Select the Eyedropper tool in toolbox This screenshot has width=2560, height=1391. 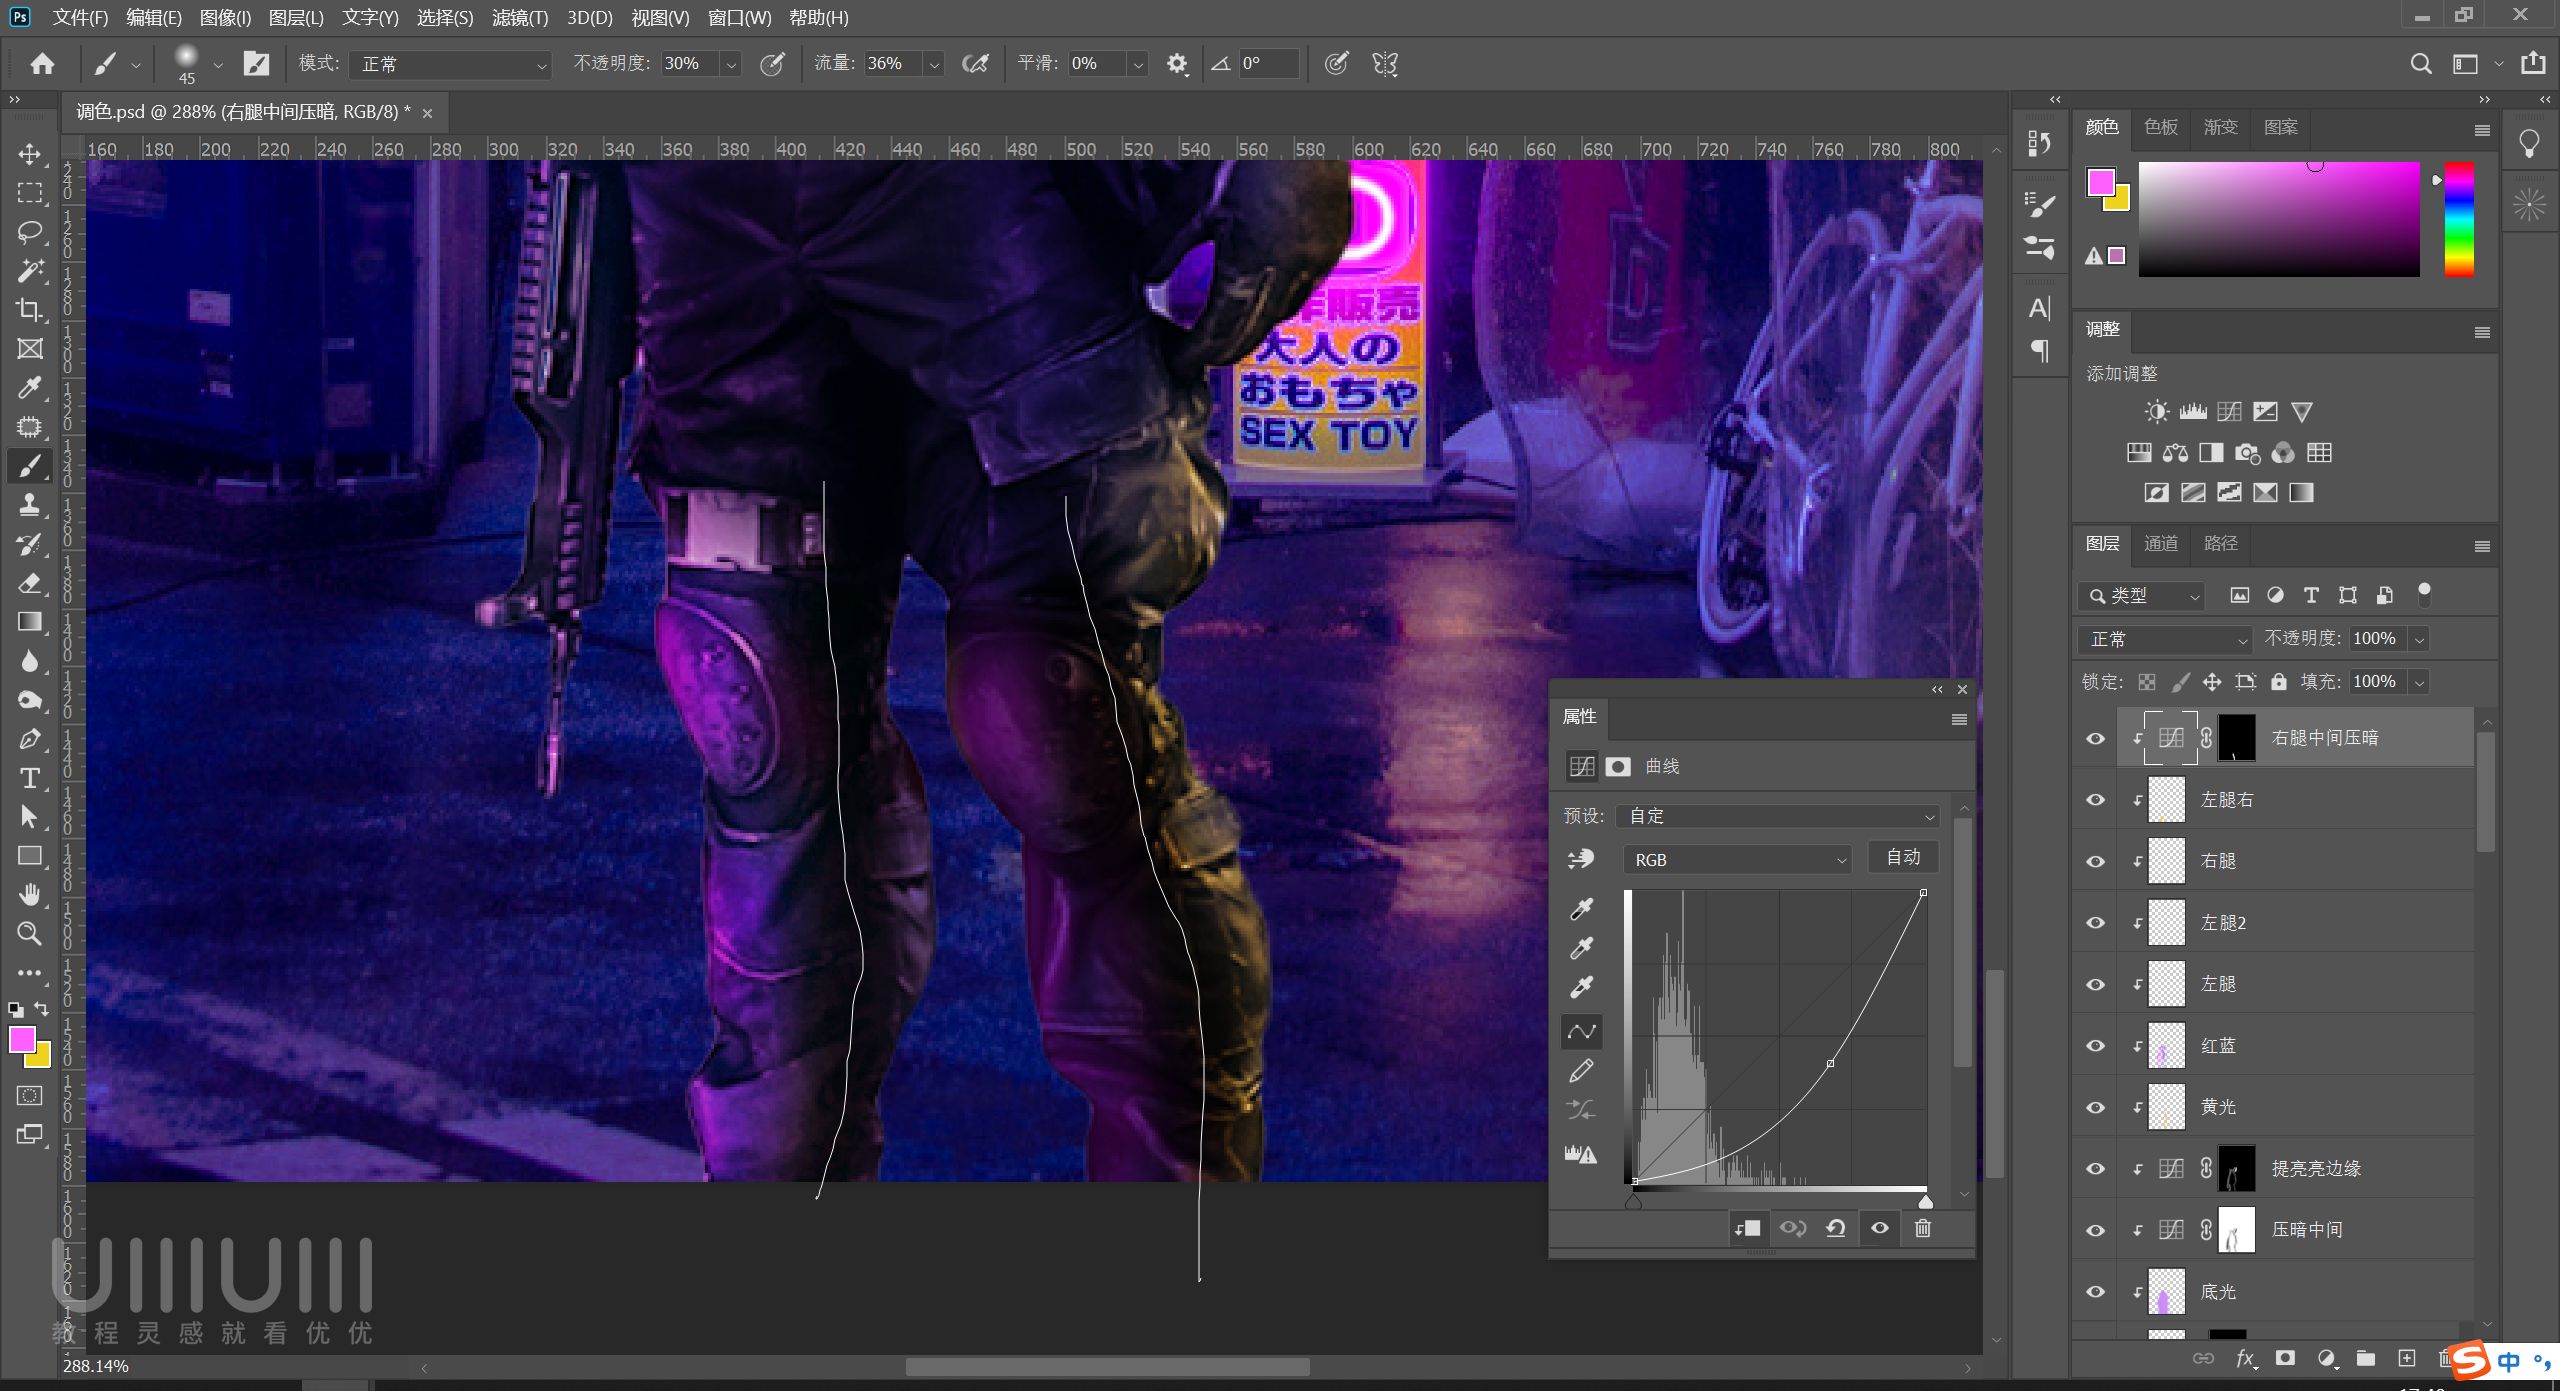point(30,388)
